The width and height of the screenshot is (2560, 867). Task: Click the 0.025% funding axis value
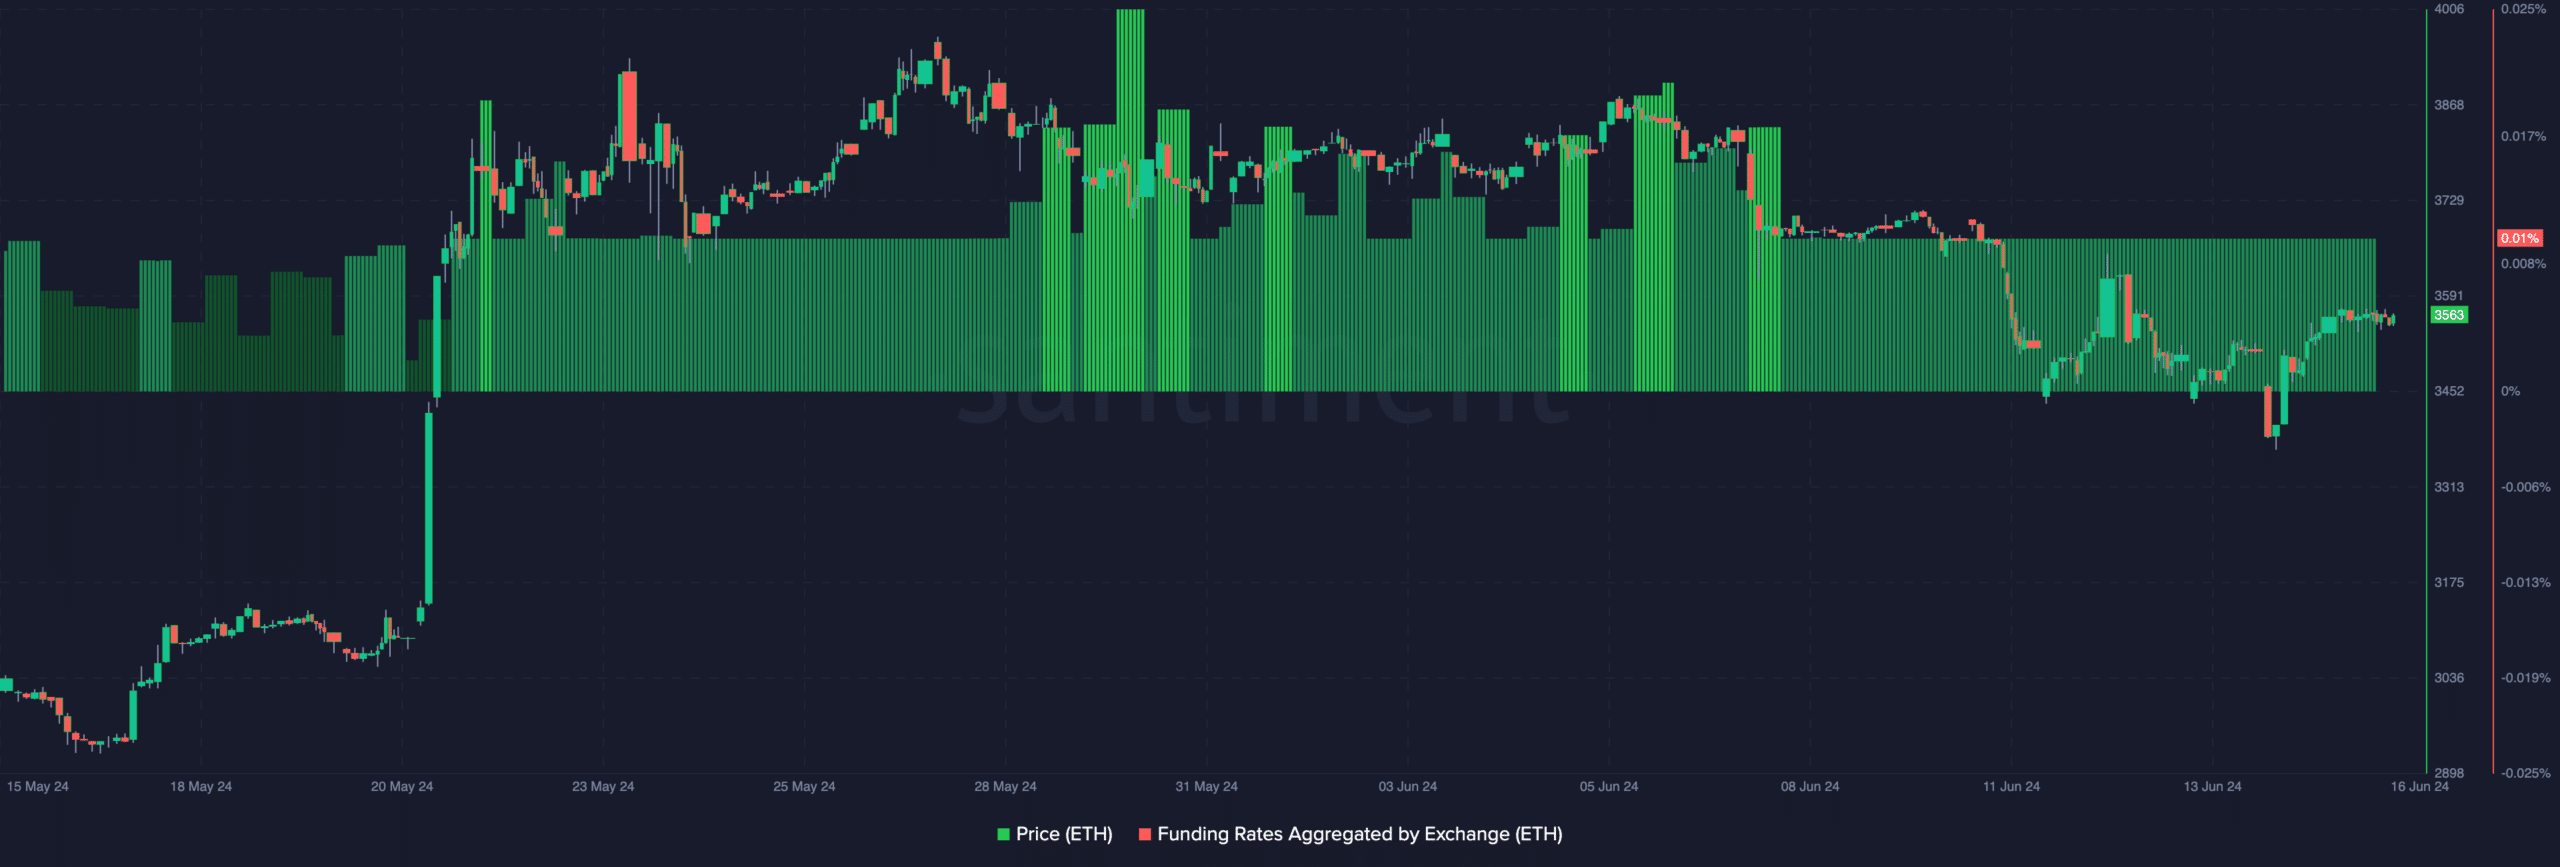tap(2523, 9)
